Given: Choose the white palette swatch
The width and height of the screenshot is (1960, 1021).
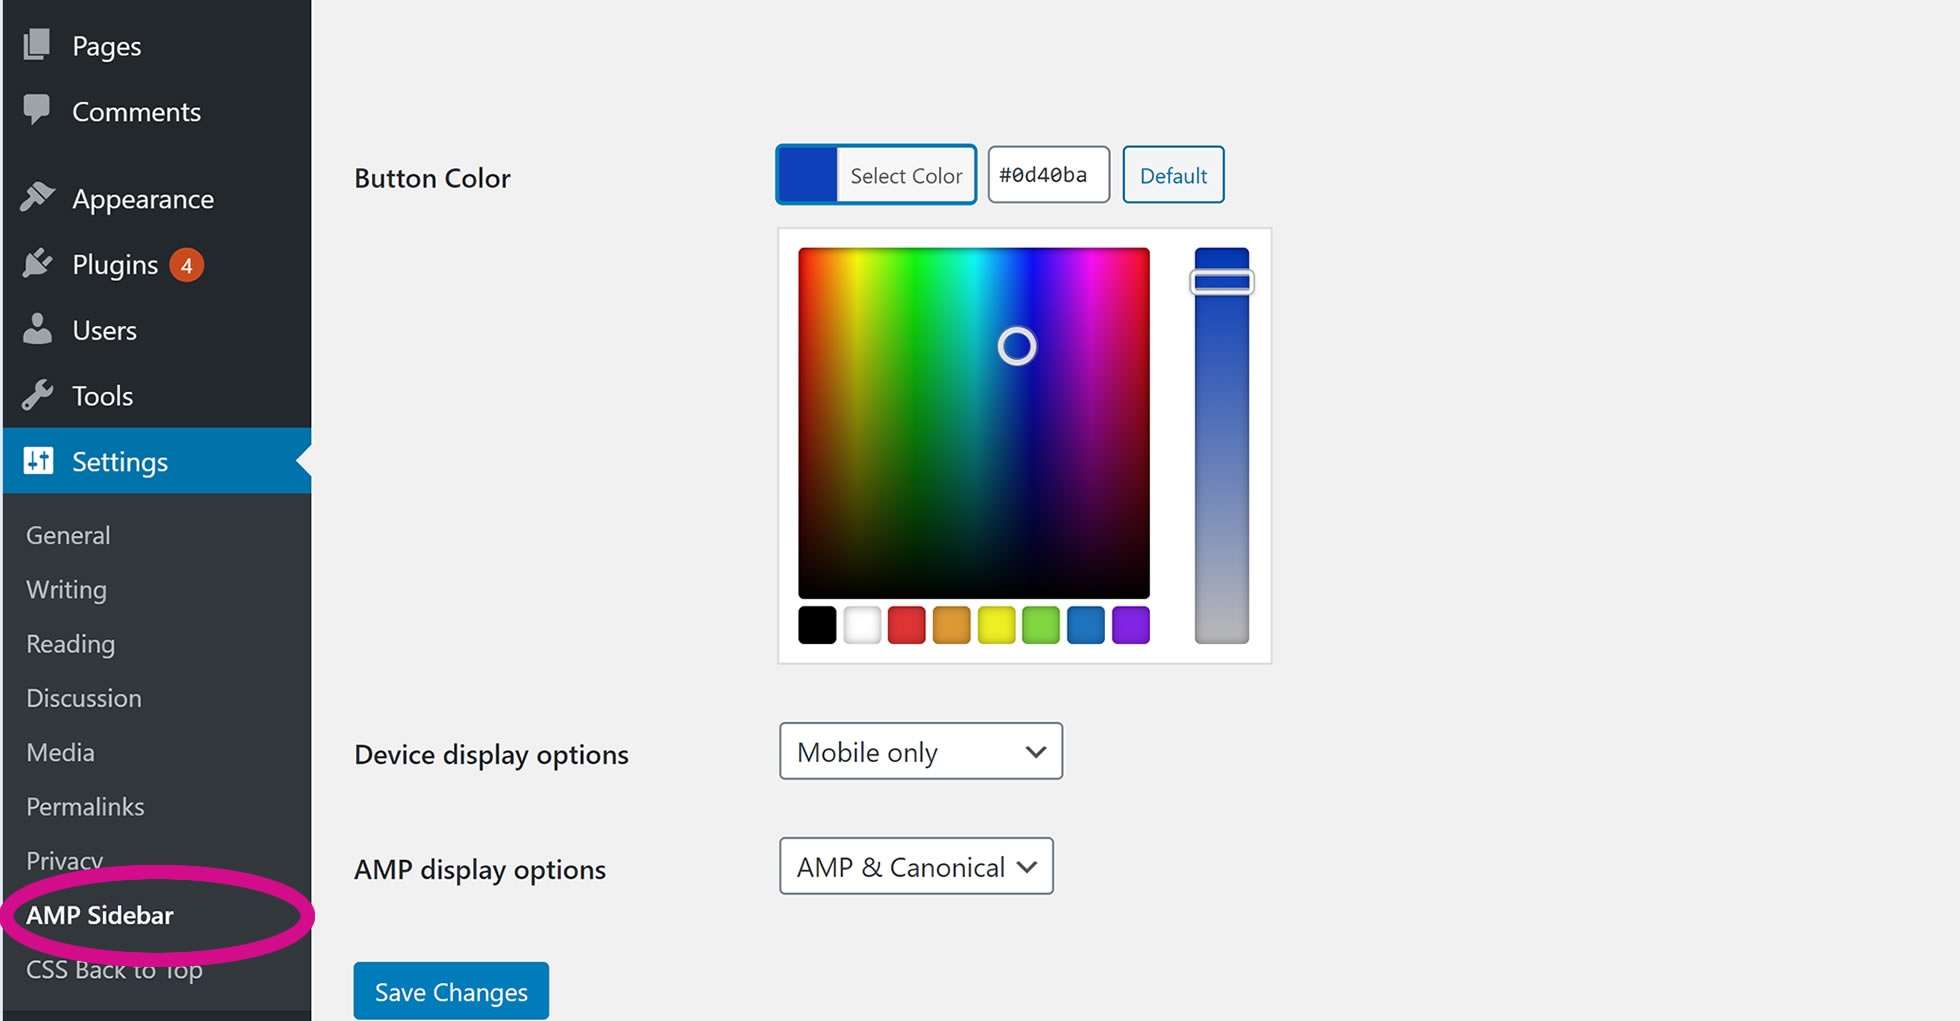Looking at the screenshot, I should point(862,625).
